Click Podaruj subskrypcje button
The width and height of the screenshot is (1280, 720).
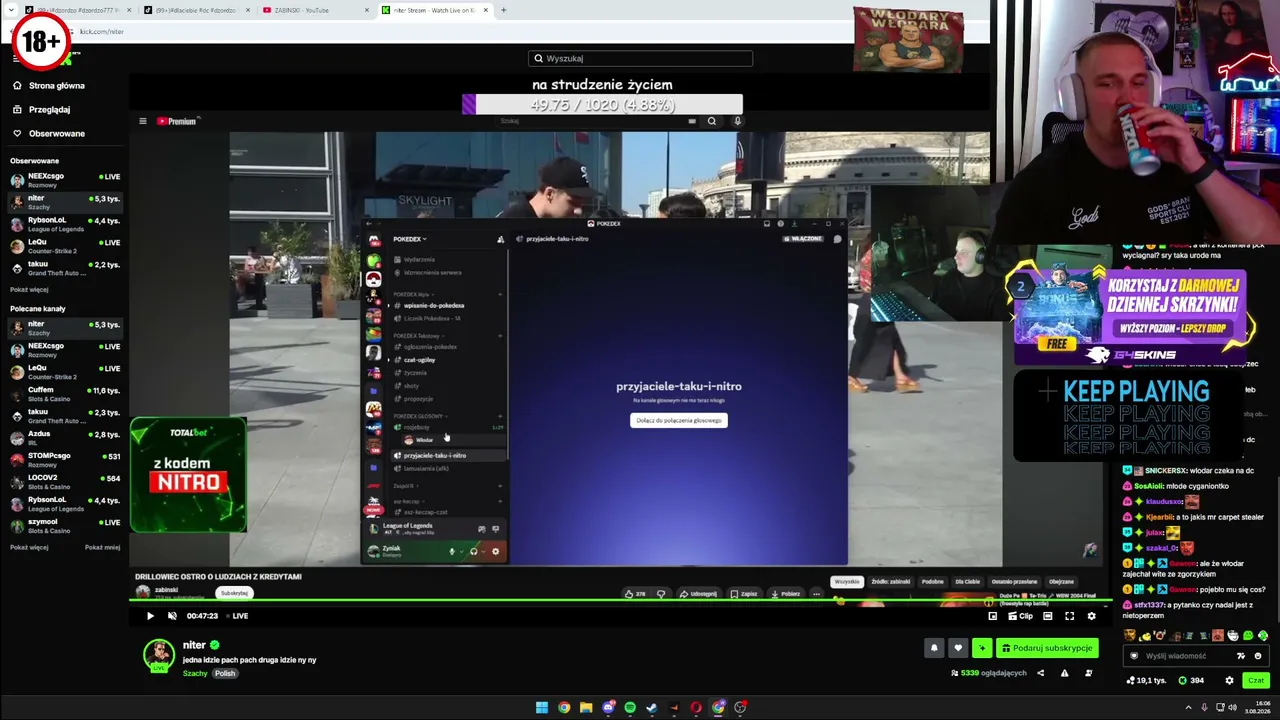coord(1047,648)
